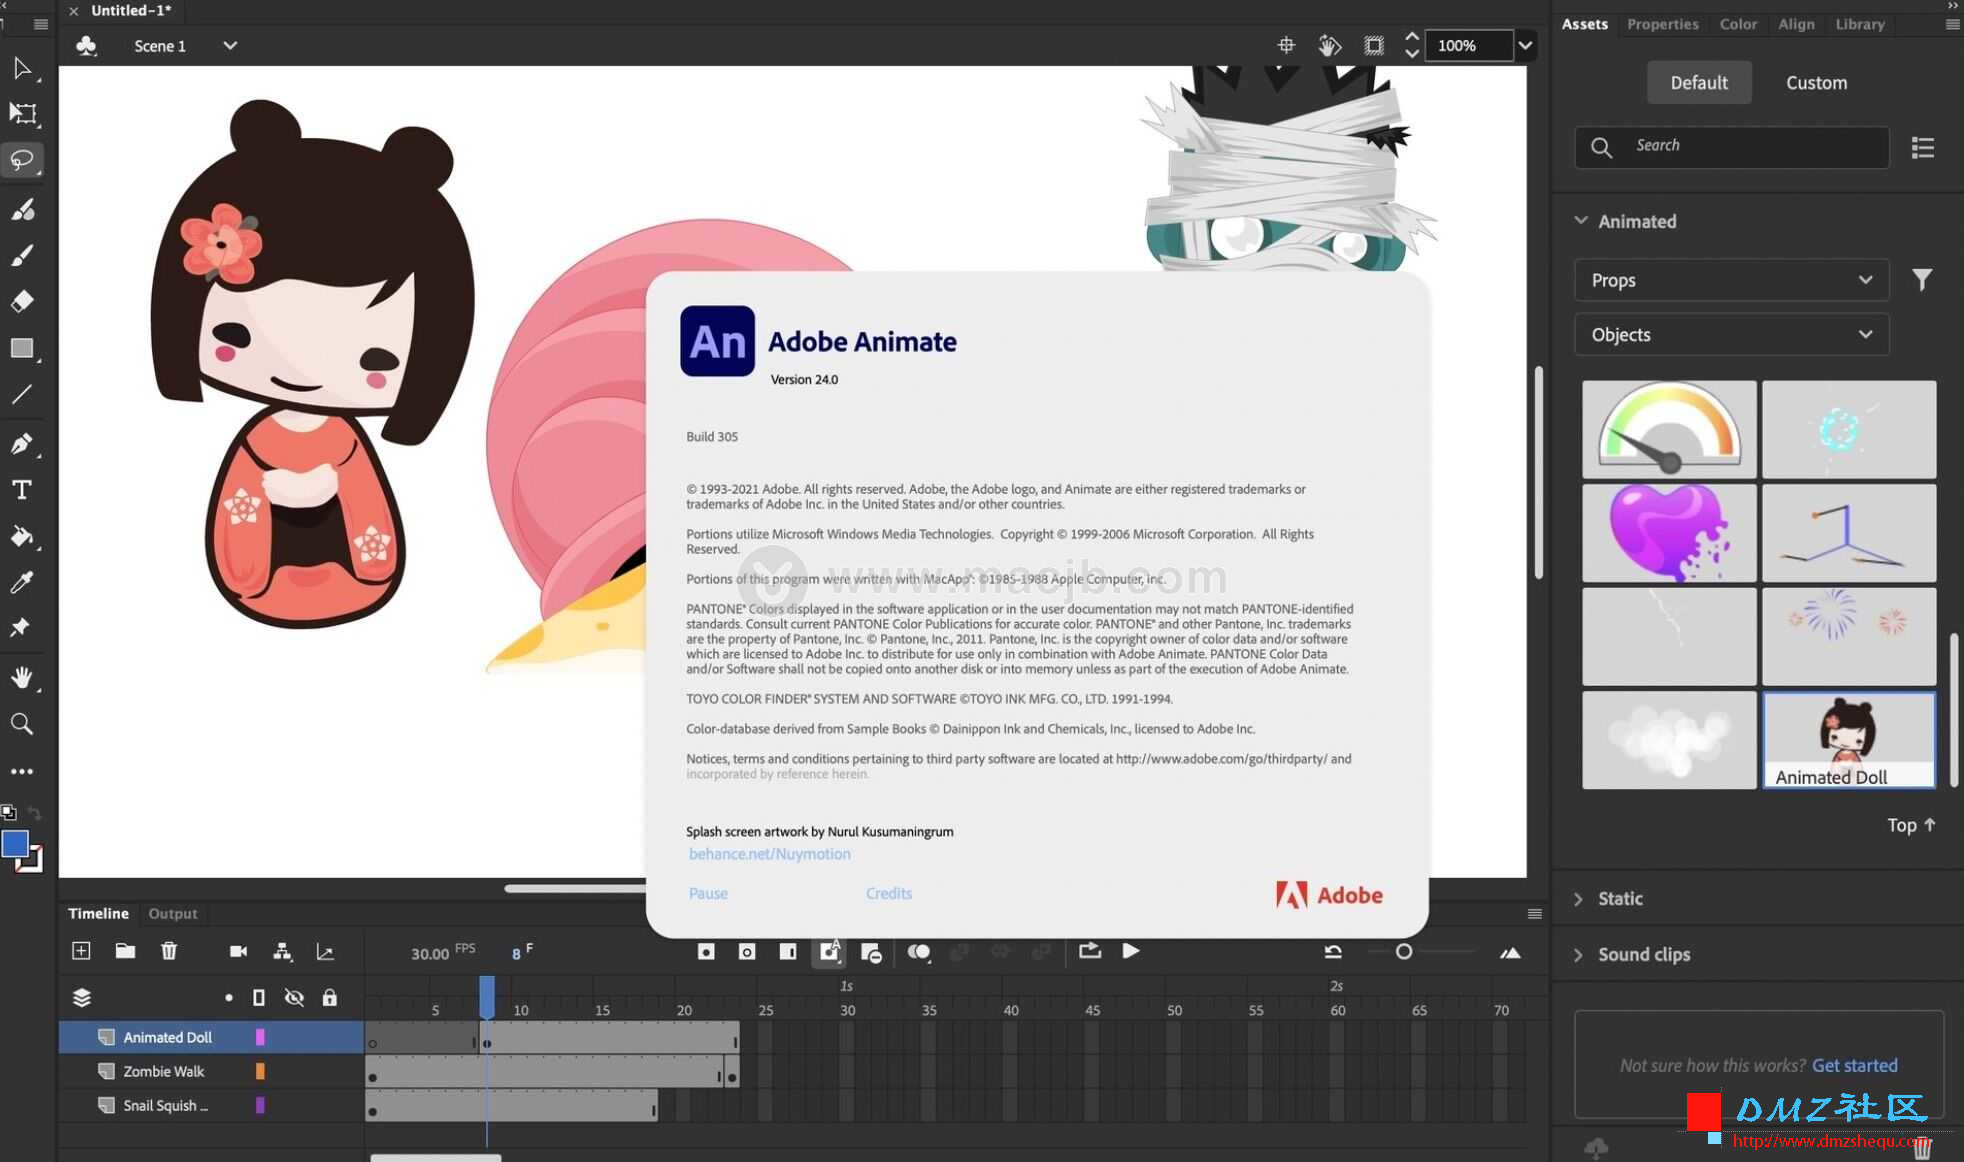
Task: Click the Top link in Assets
Action: (1911, 825)
